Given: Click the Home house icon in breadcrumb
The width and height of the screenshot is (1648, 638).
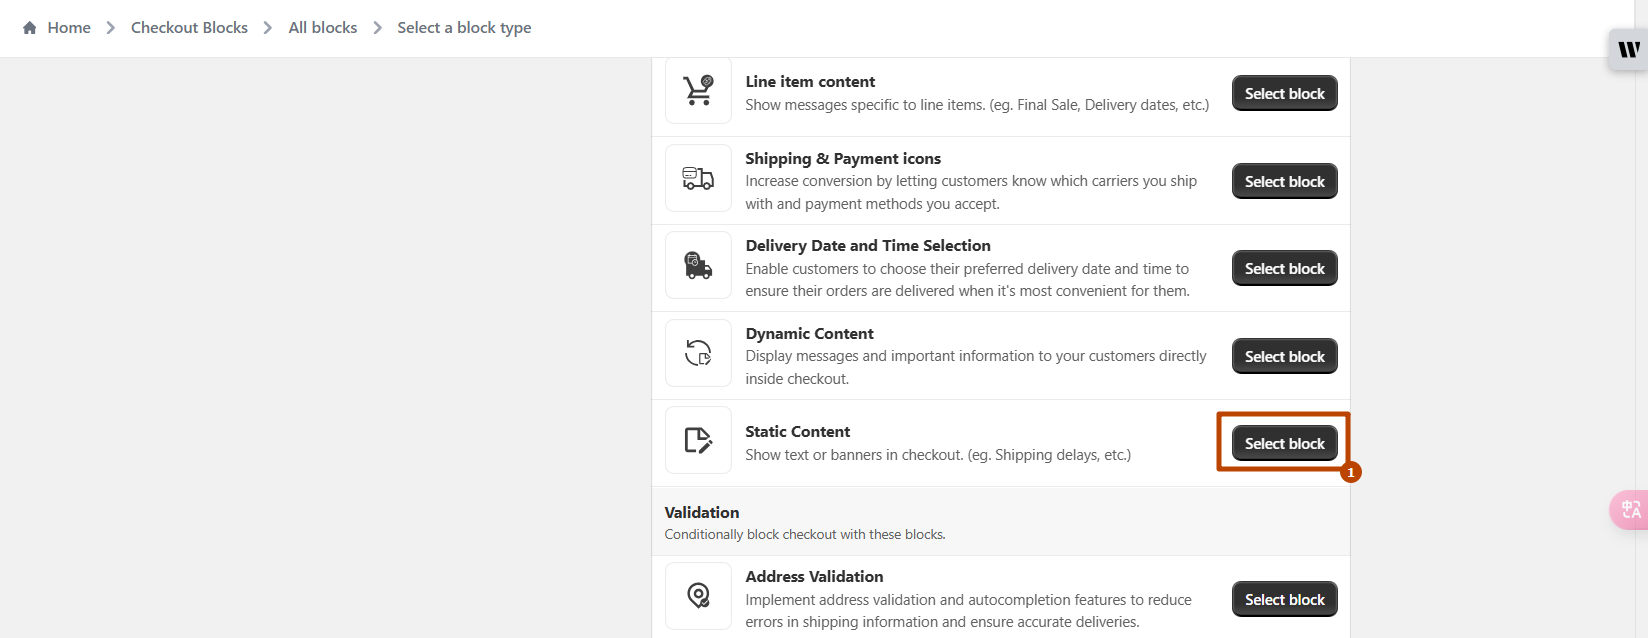Looking at the screenshot, I should click(30, 28).
